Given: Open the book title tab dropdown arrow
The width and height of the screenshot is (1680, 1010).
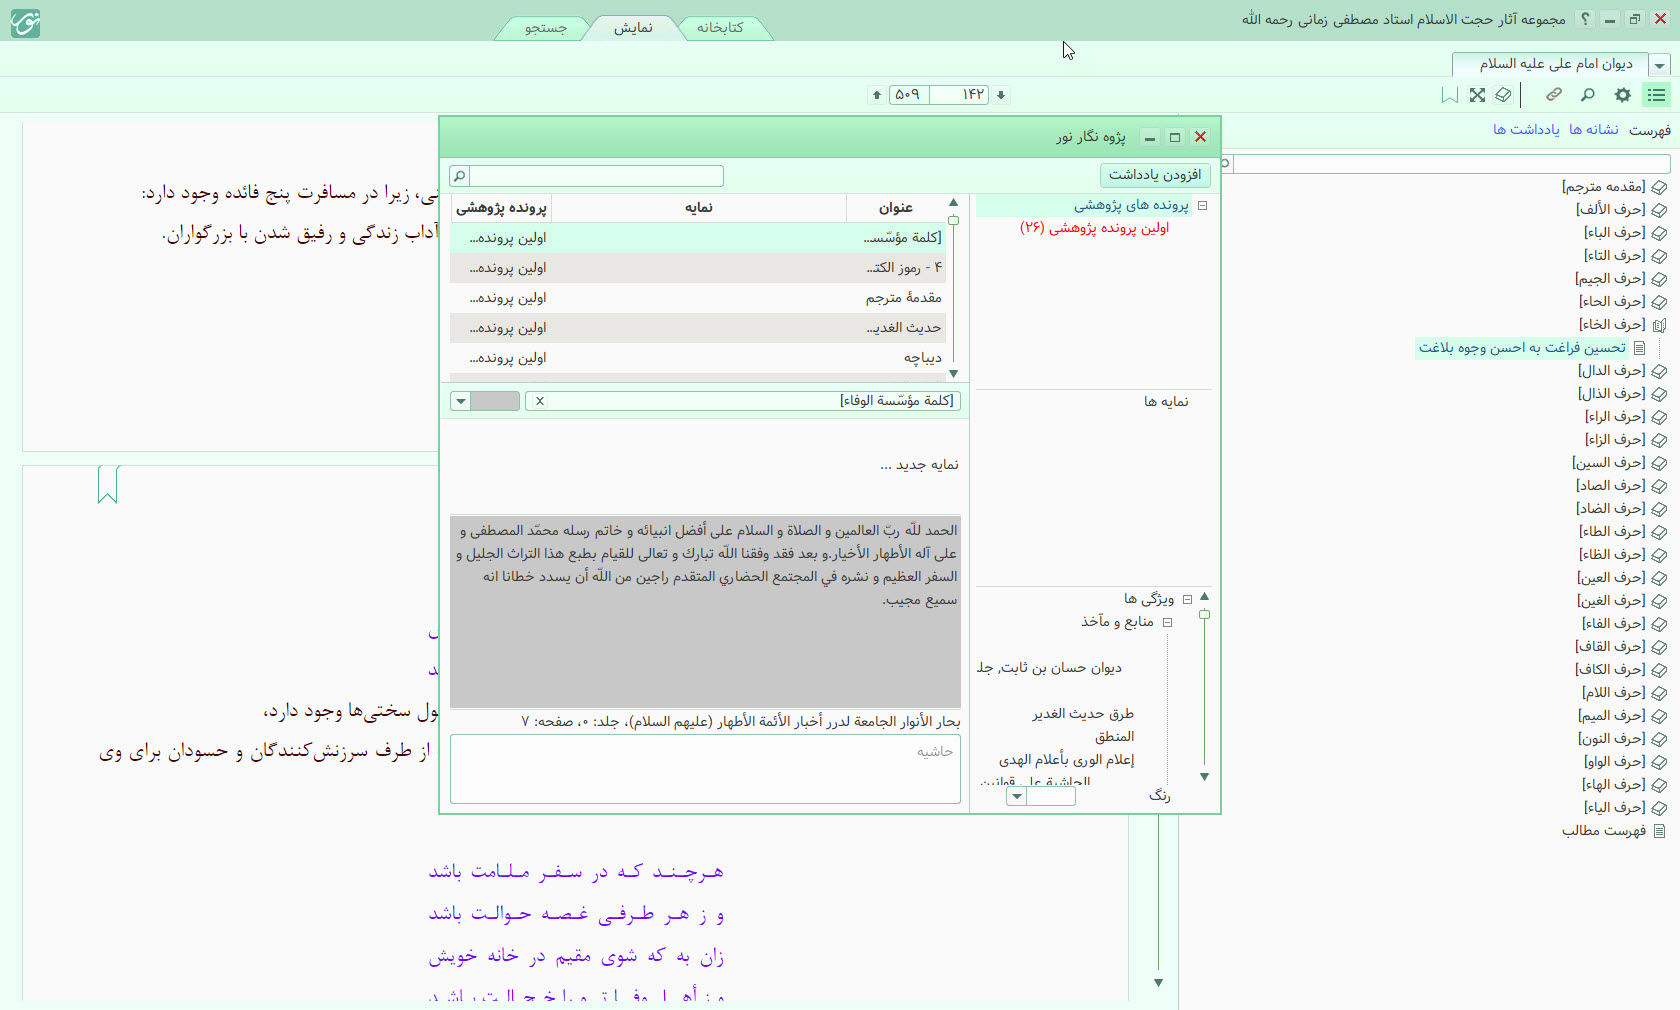Looking at the screenshot, I should pos(1660,65).
